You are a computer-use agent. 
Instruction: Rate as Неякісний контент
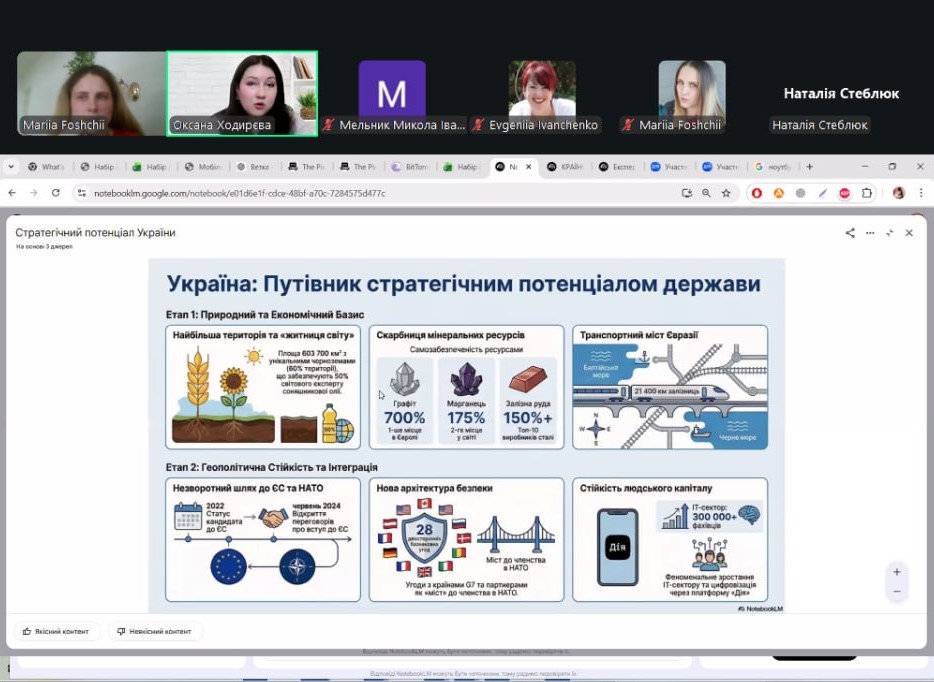[x=155, y=631]
